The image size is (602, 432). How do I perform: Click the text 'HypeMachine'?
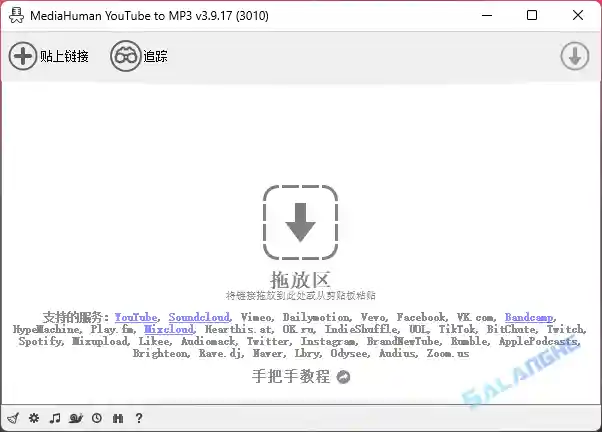[x=46, y=329]
